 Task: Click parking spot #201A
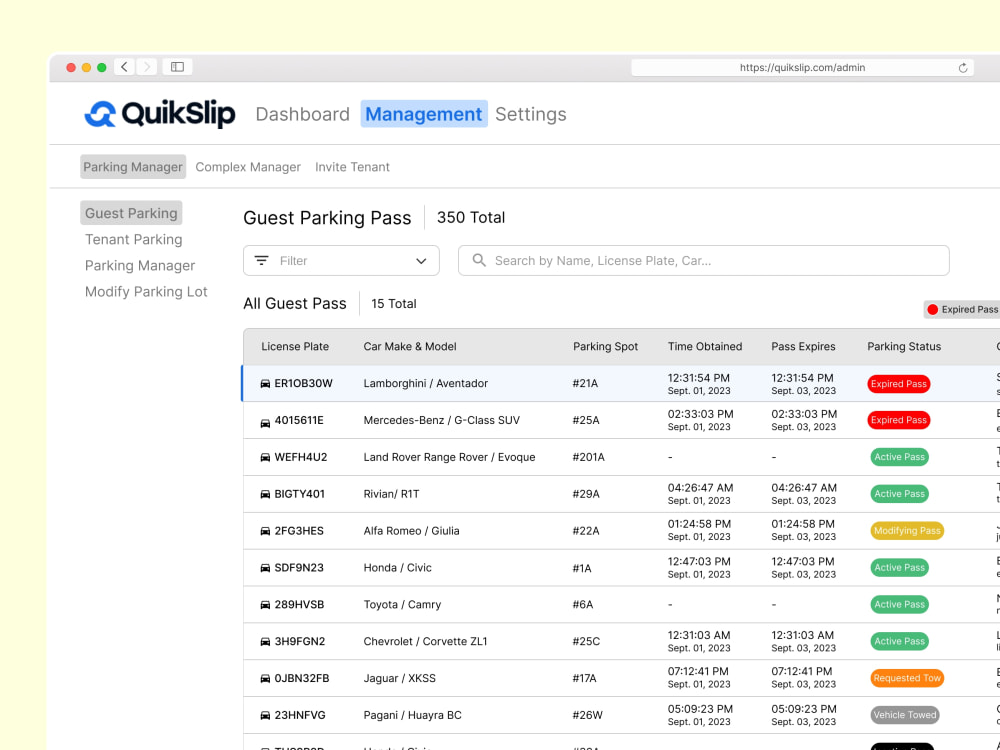tap(589, 457)
